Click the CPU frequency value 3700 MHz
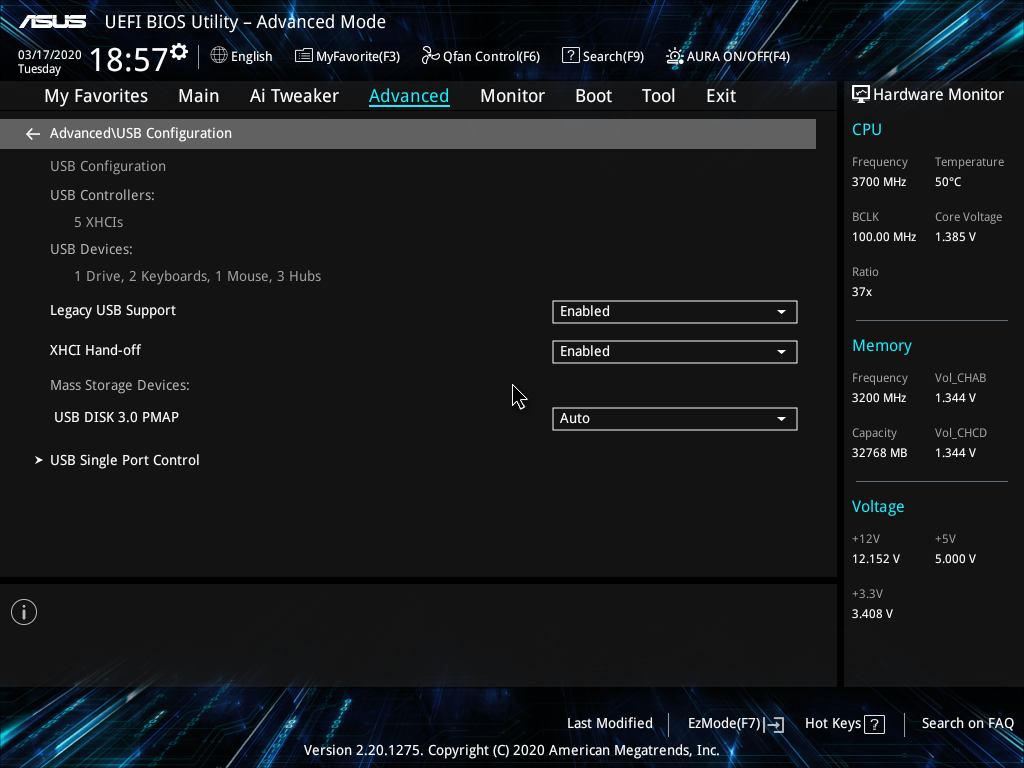The height and width of the screenshot is (768, 1024). tap(879, 182)
